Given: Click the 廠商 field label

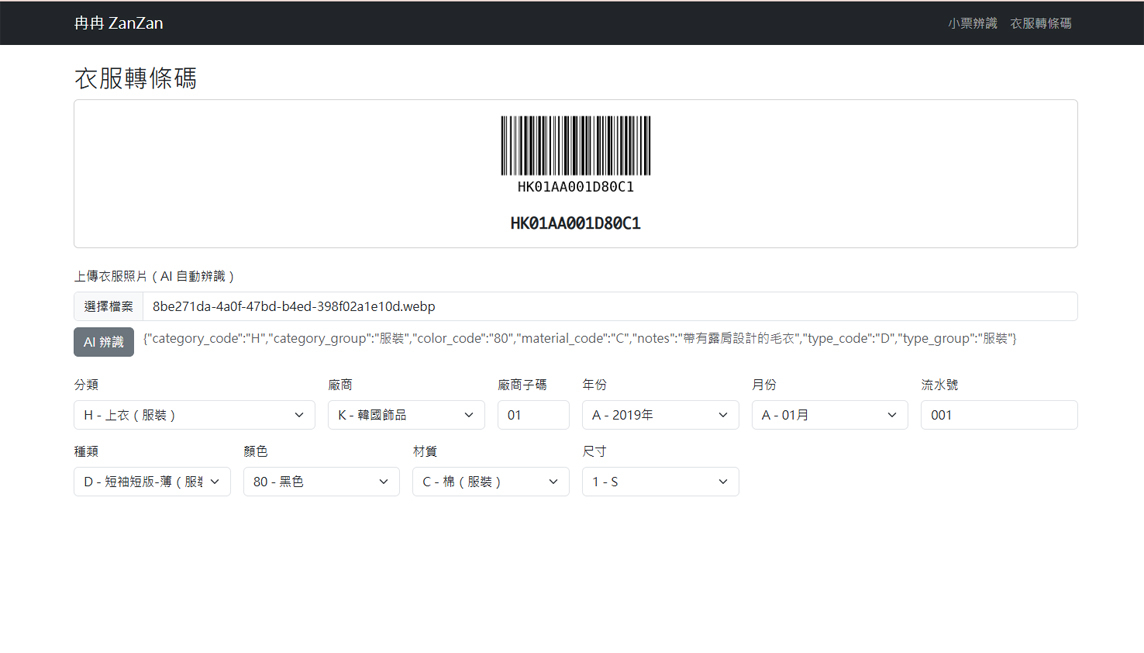Looking at the screenshot, I should (x=340, y=385).
